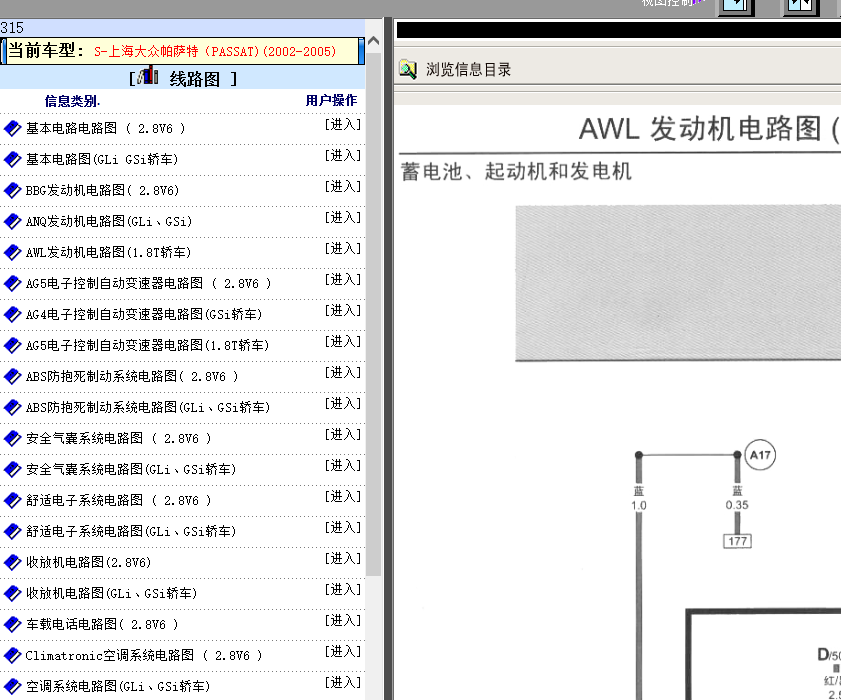This screenshot has width=841, height=700.
Task: Open BBG发动机电路图 via 进入
Action: [343, 187]
